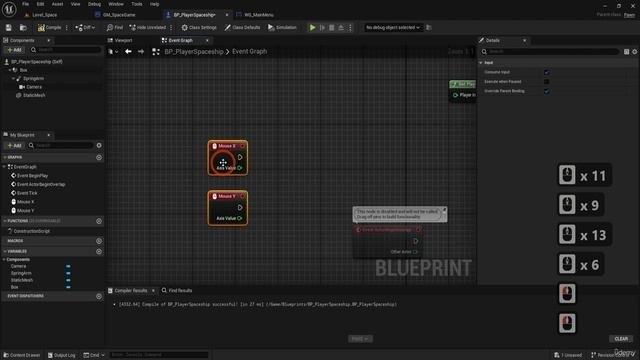Open Class Settings
640x360 pixels.
[199, 27]
